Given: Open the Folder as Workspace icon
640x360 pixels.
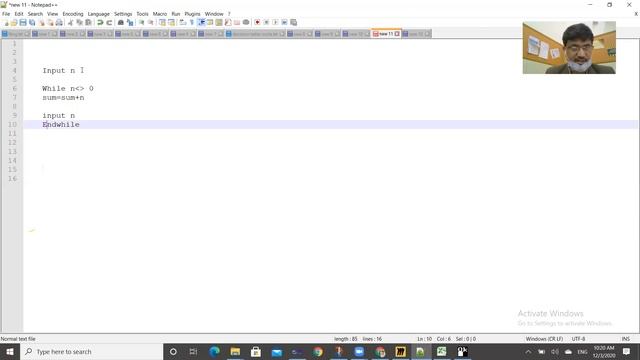Looking at the screenshot, I should pos(237,22).
